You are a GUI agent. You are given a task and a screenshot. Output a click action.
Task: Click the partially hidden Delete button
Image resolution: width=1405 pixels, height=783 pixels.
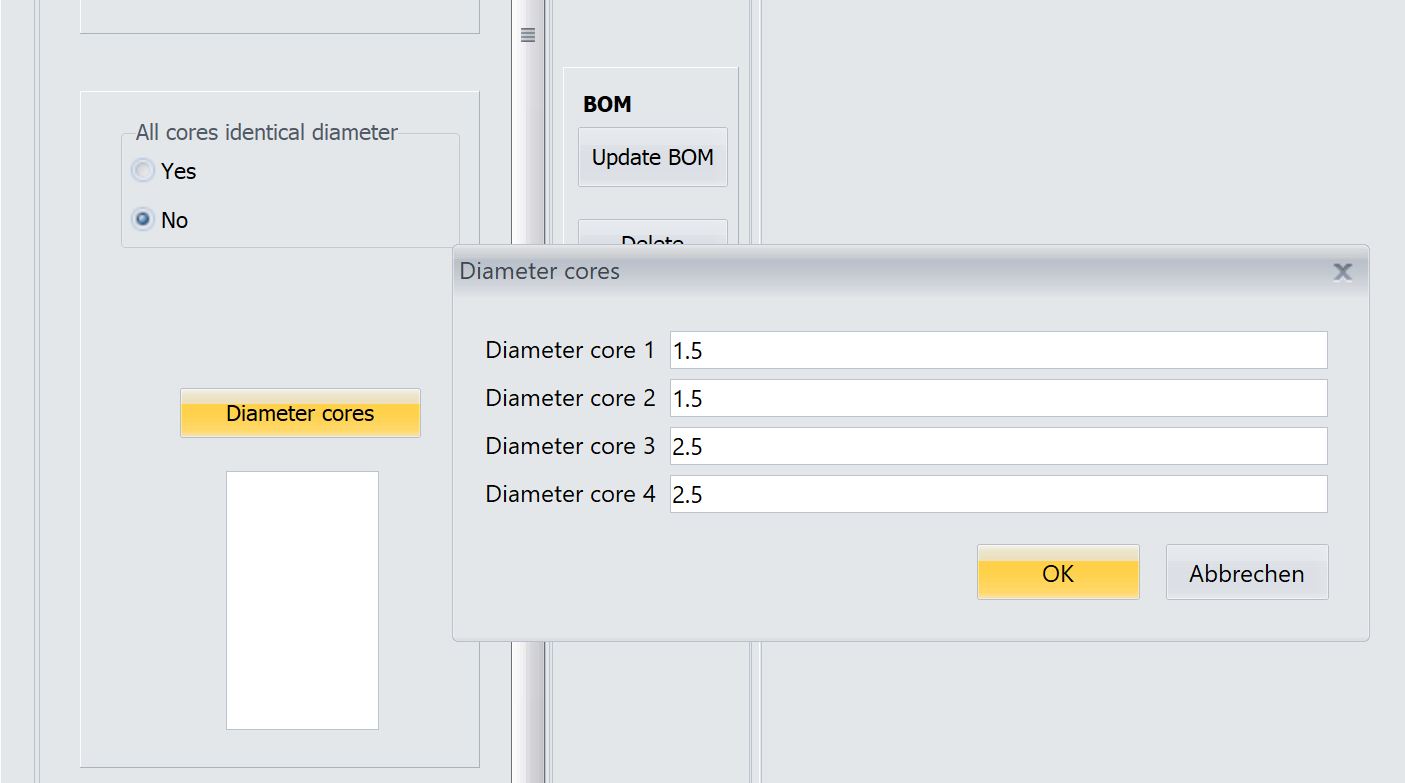652,236
